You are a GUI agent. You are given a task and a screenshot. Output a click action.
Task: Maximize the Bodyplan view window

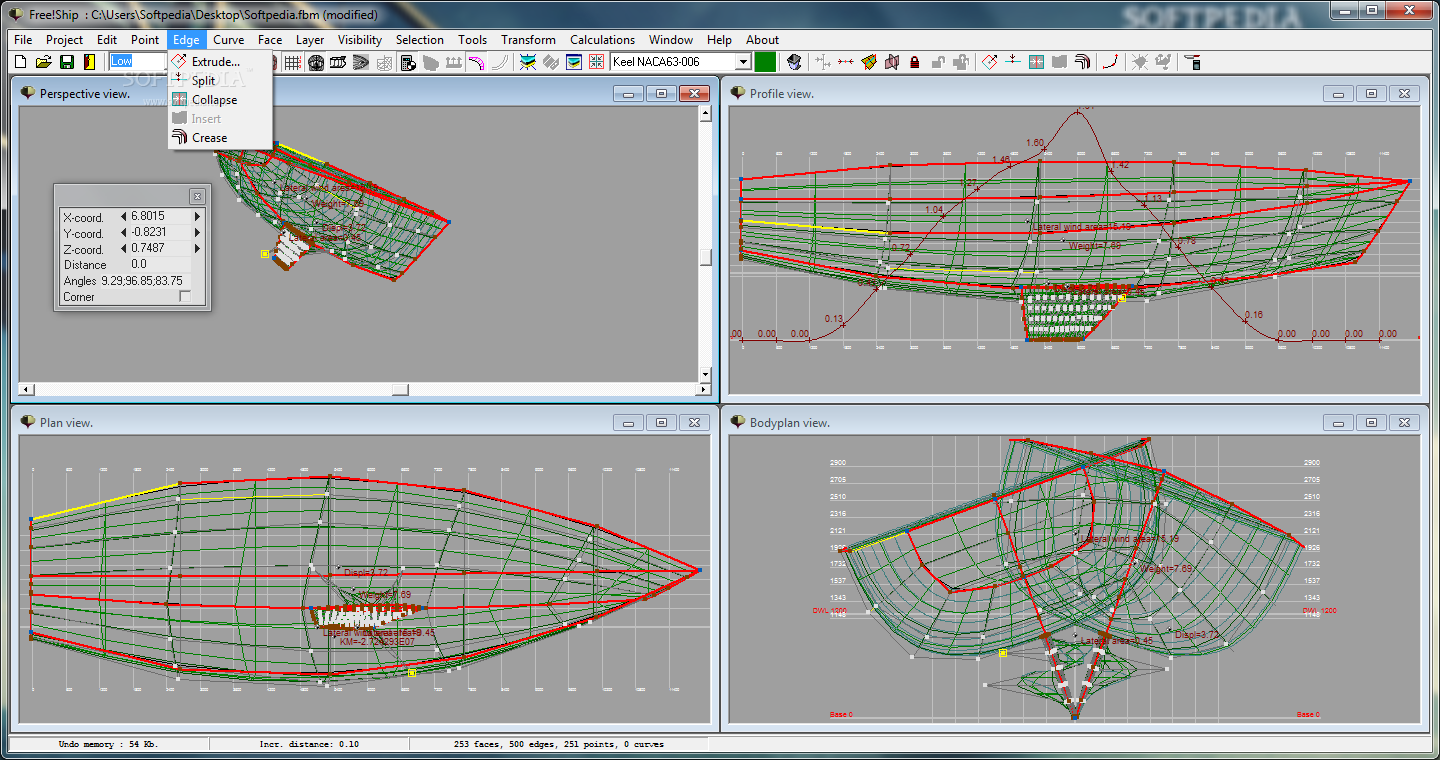point(1371,423)
